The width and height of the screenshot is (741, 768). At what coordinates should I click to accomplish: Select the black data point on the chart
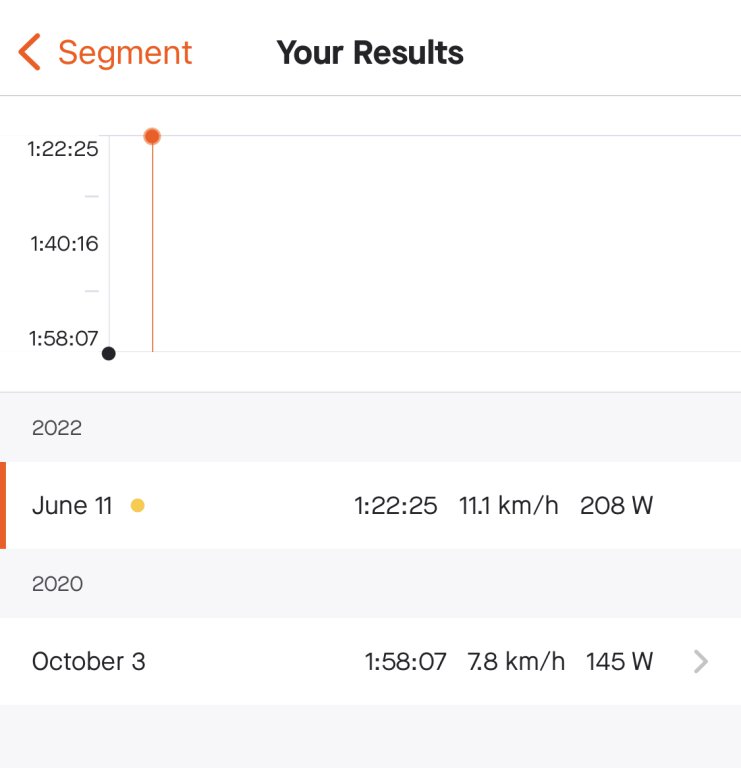pos(109,353)
